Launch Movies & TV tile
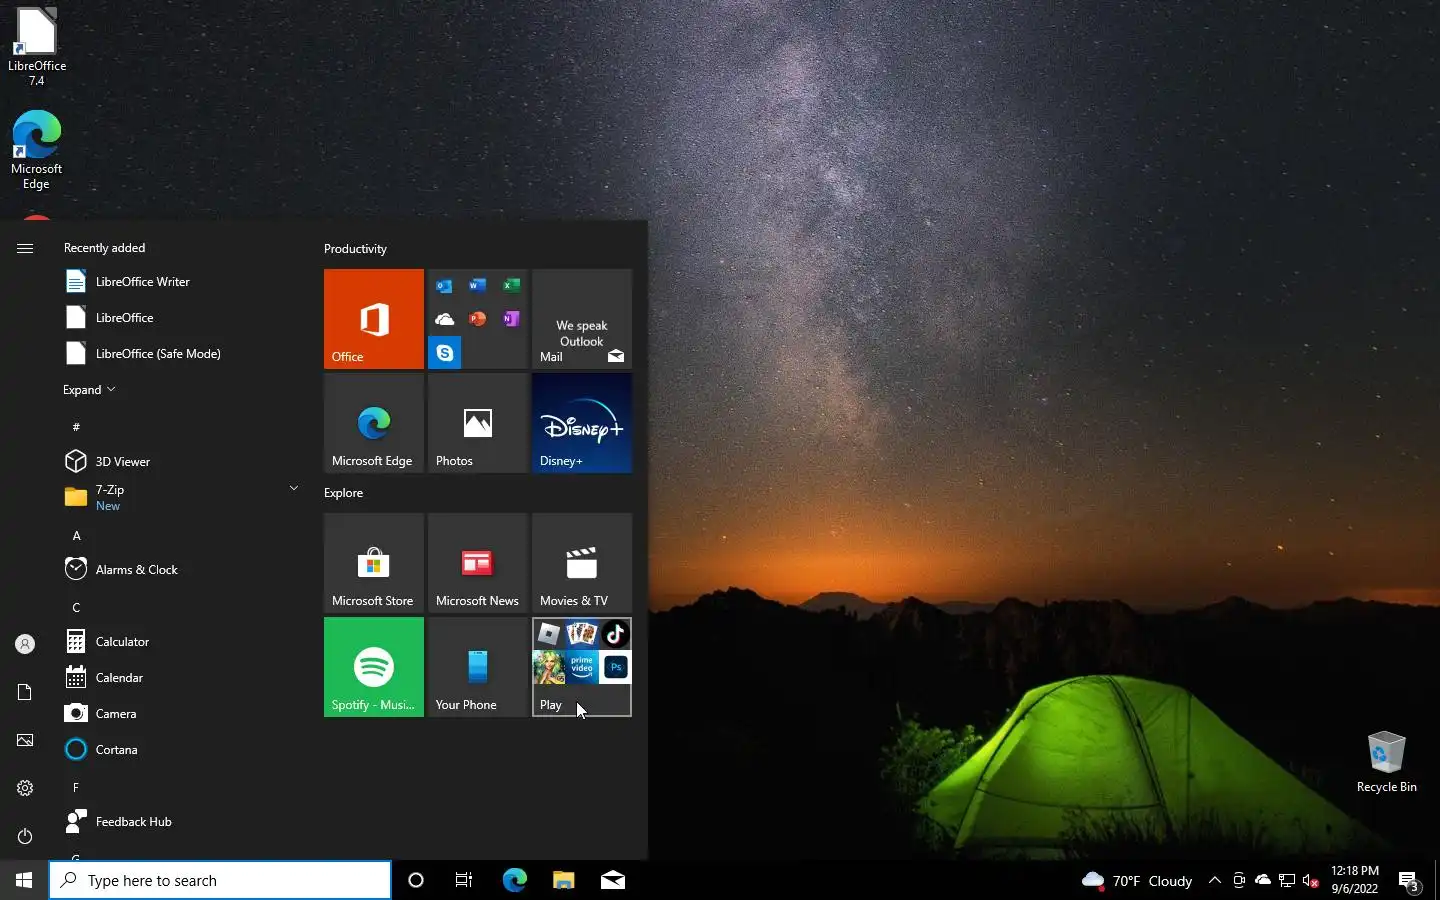 (x=582, y=563)
